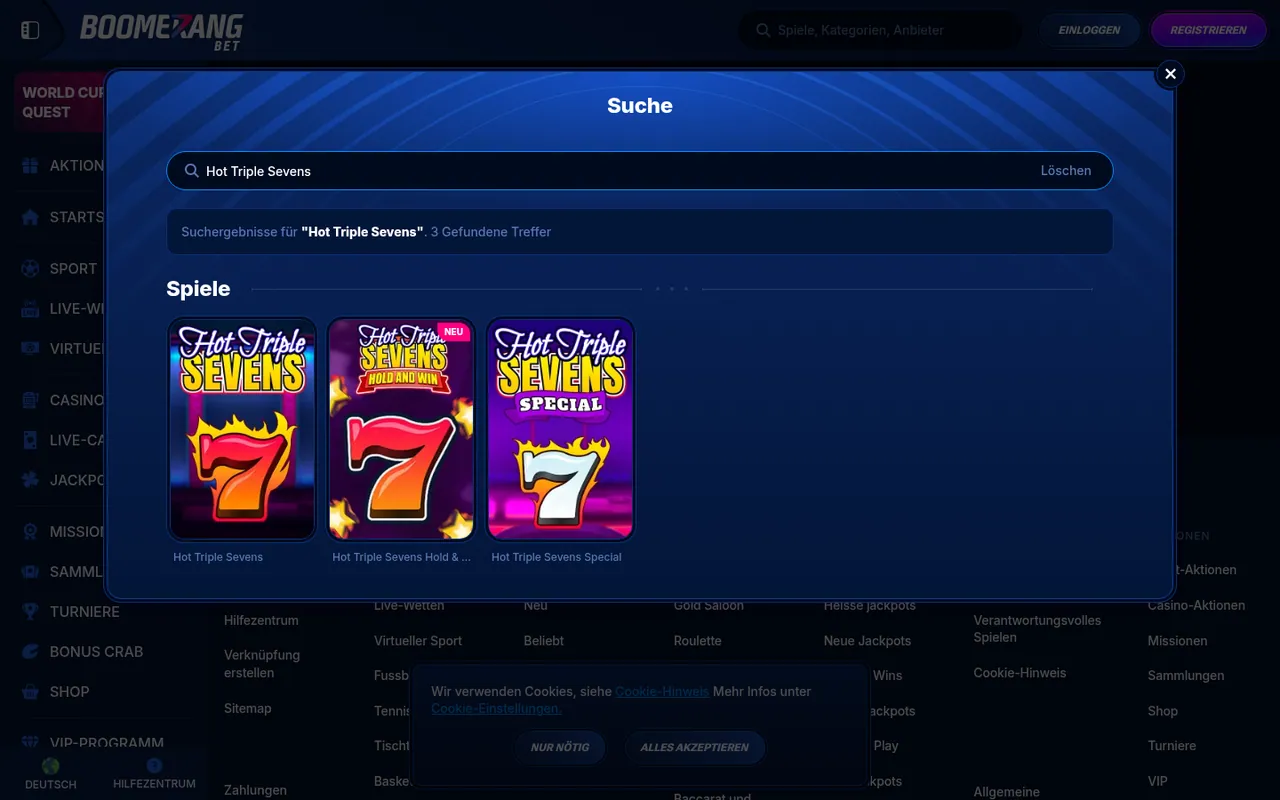Open footer Sammlungen link

tap(1186, 675)
